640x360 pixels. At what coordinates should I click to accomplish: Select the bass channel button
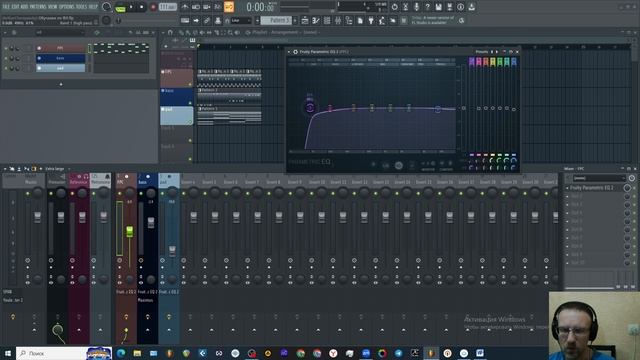tap(60, 58)
